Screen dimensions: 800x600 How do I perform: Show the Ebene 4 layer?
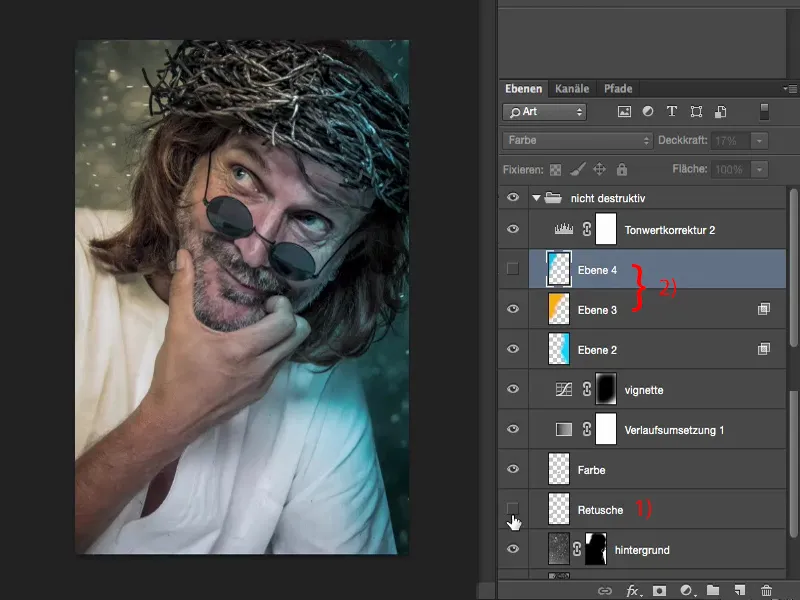tap(513, 268)
